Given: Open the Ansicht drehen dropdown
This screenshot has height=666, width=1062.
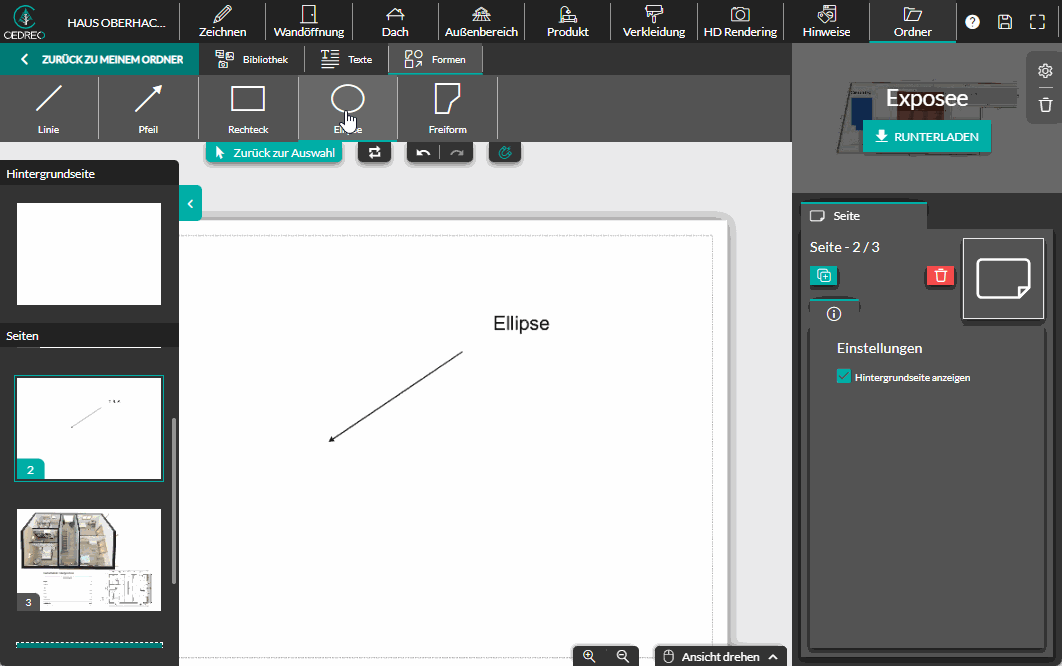Looking at the screenshot, I should pos(719,656).
